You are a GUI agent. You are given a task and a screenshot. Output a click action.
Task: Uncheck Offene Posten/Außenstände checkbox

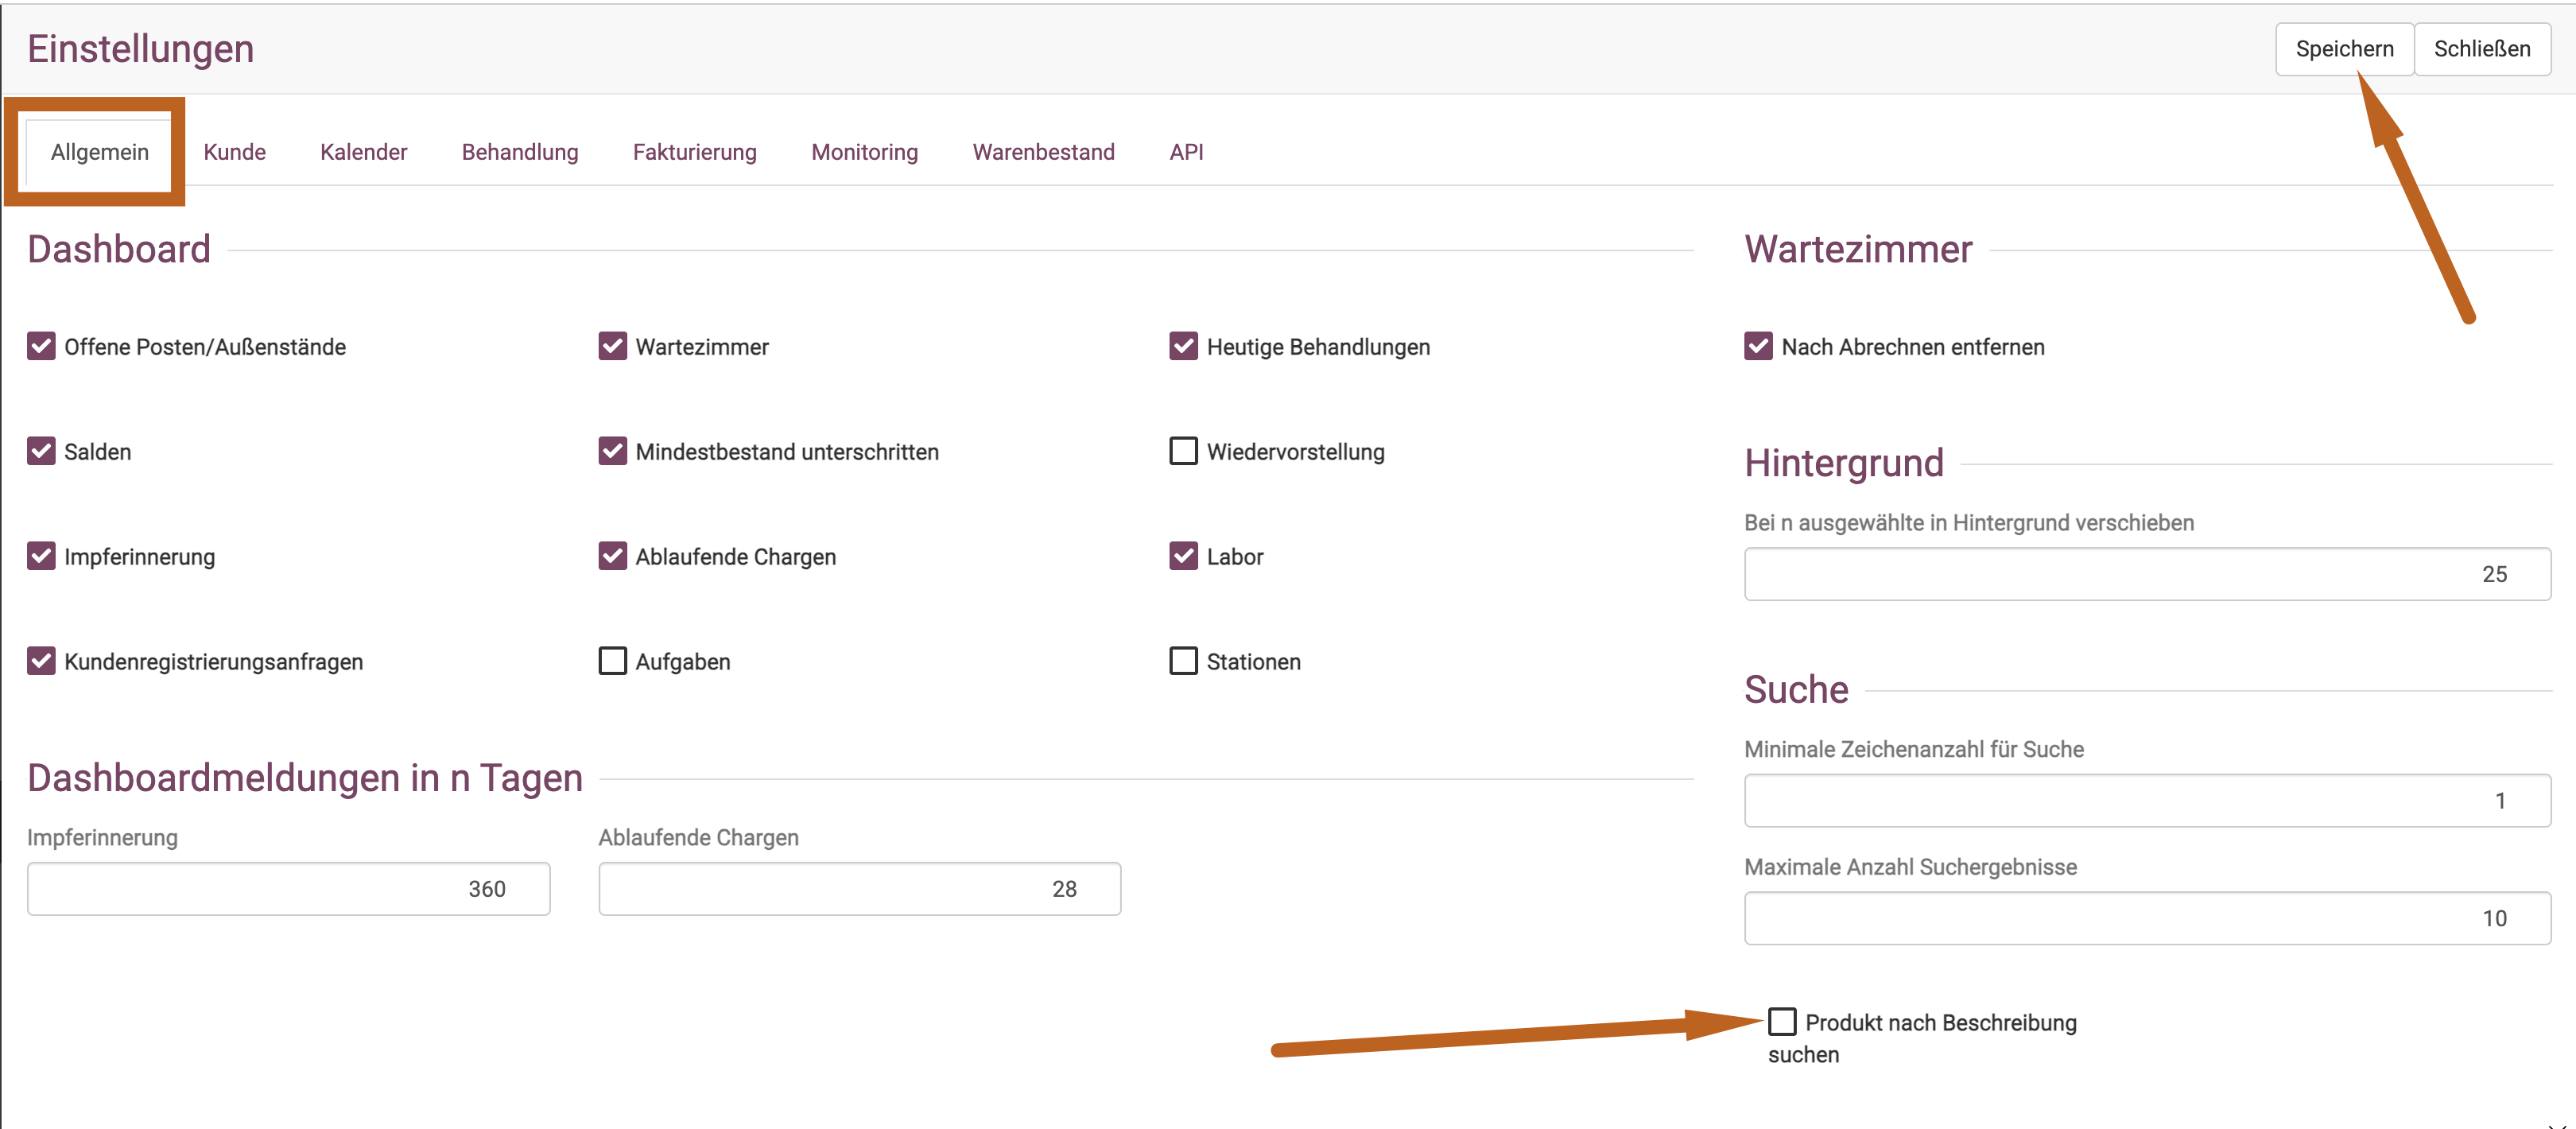tap(41, 346)
